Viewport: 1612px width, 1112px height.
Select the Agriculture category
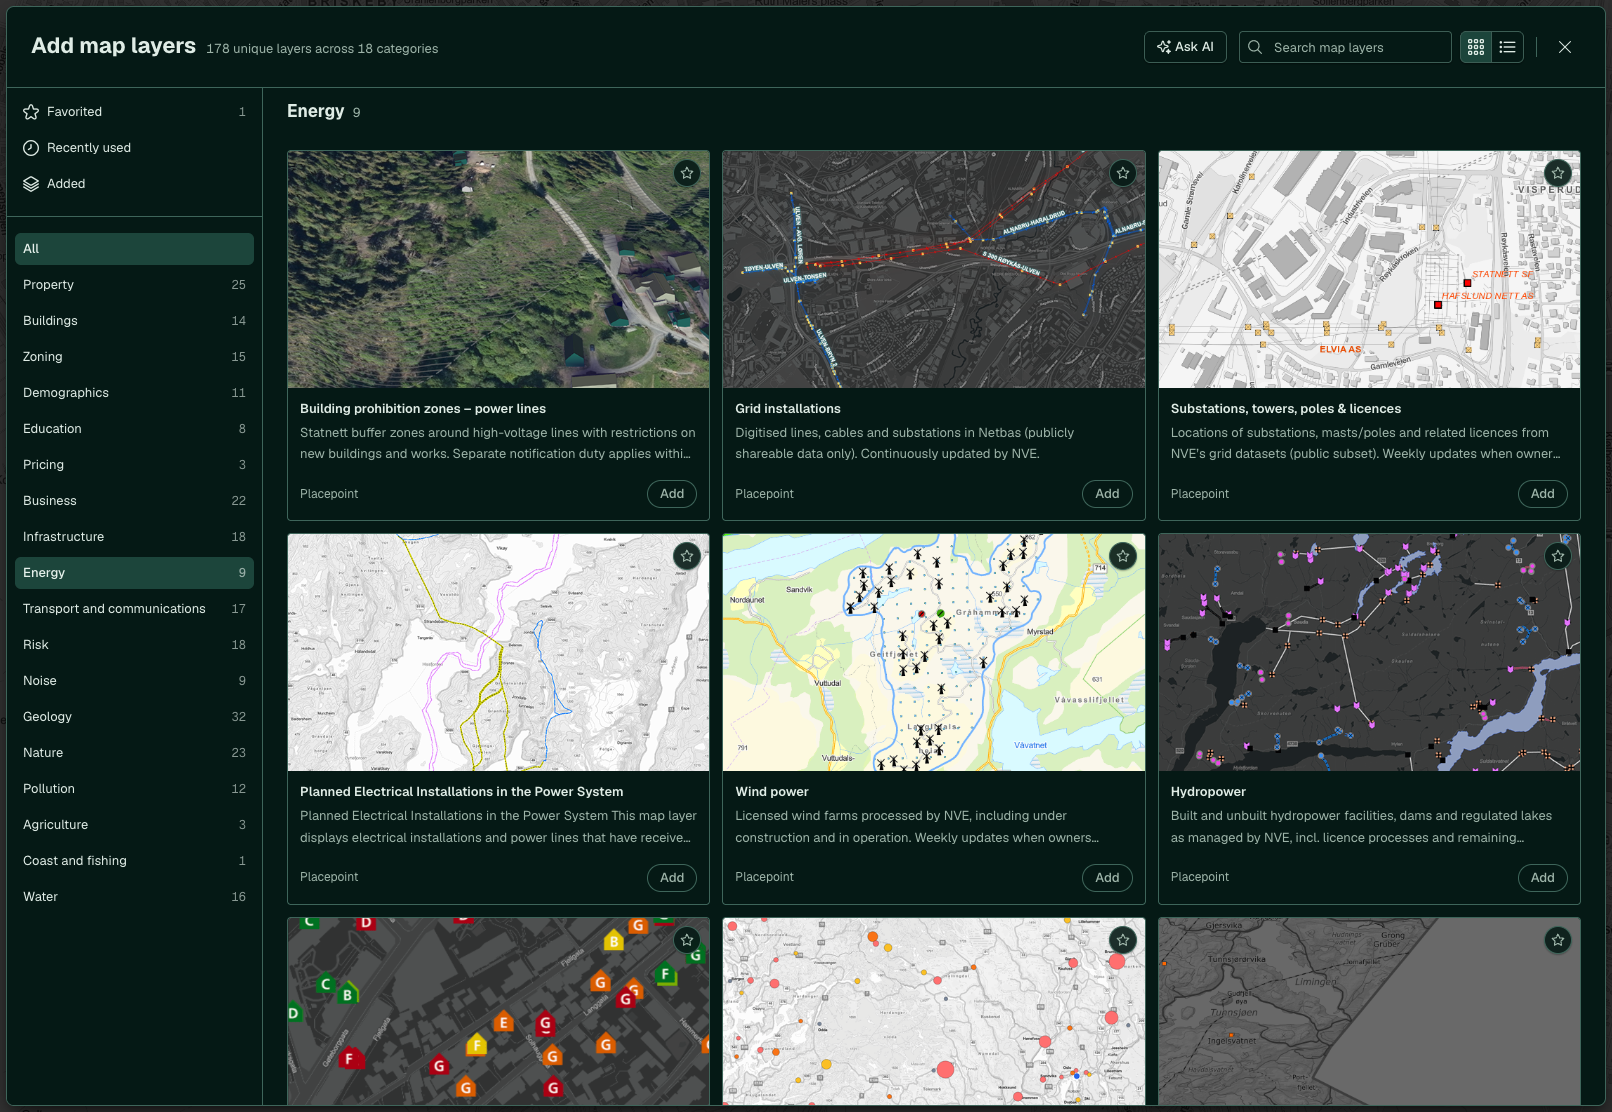pos(134,825)
